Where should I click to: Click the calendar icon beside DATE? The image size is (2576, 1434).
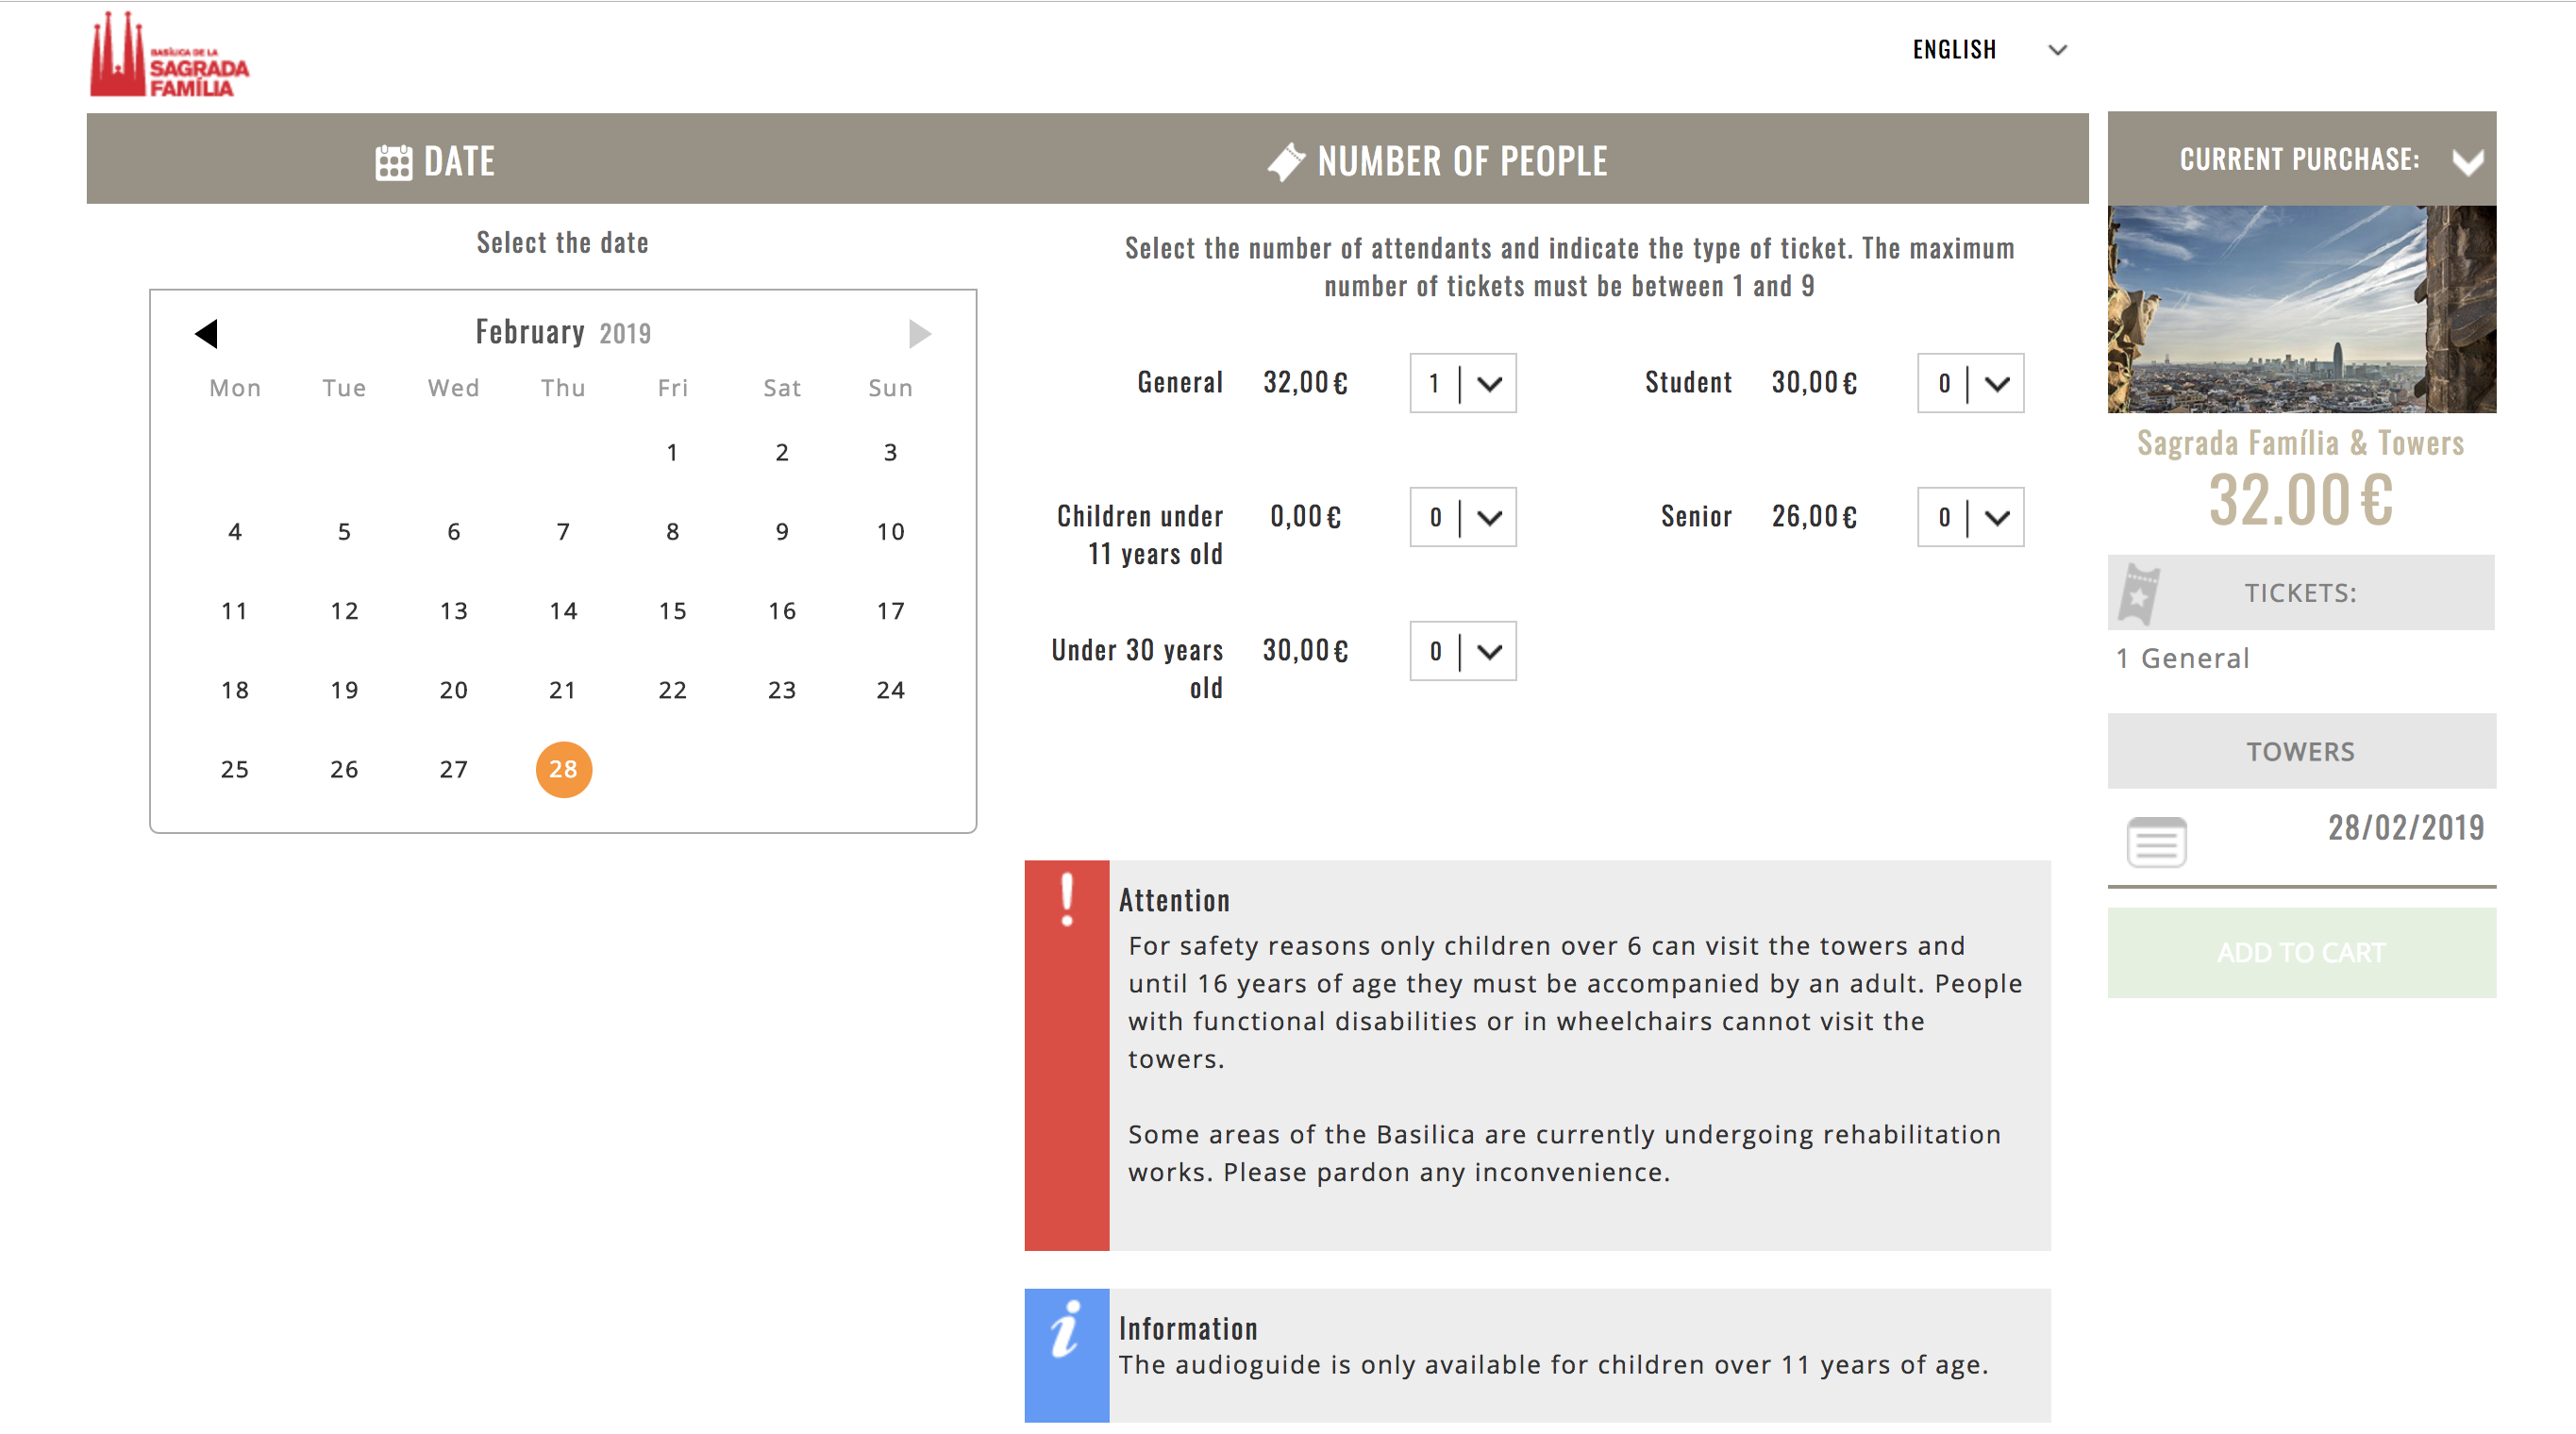[393, 162]
